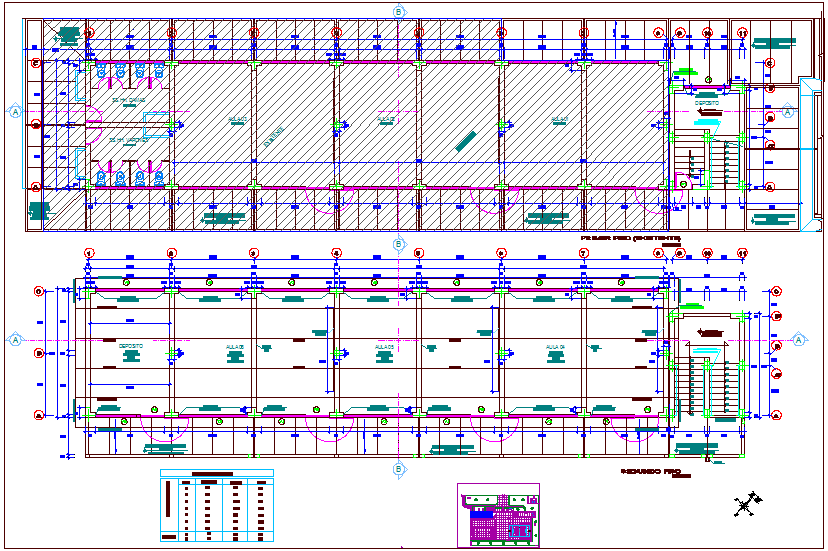Select section marker B at top of sheet
Viewport: 828px width, 551px height.
pos(399,11)
